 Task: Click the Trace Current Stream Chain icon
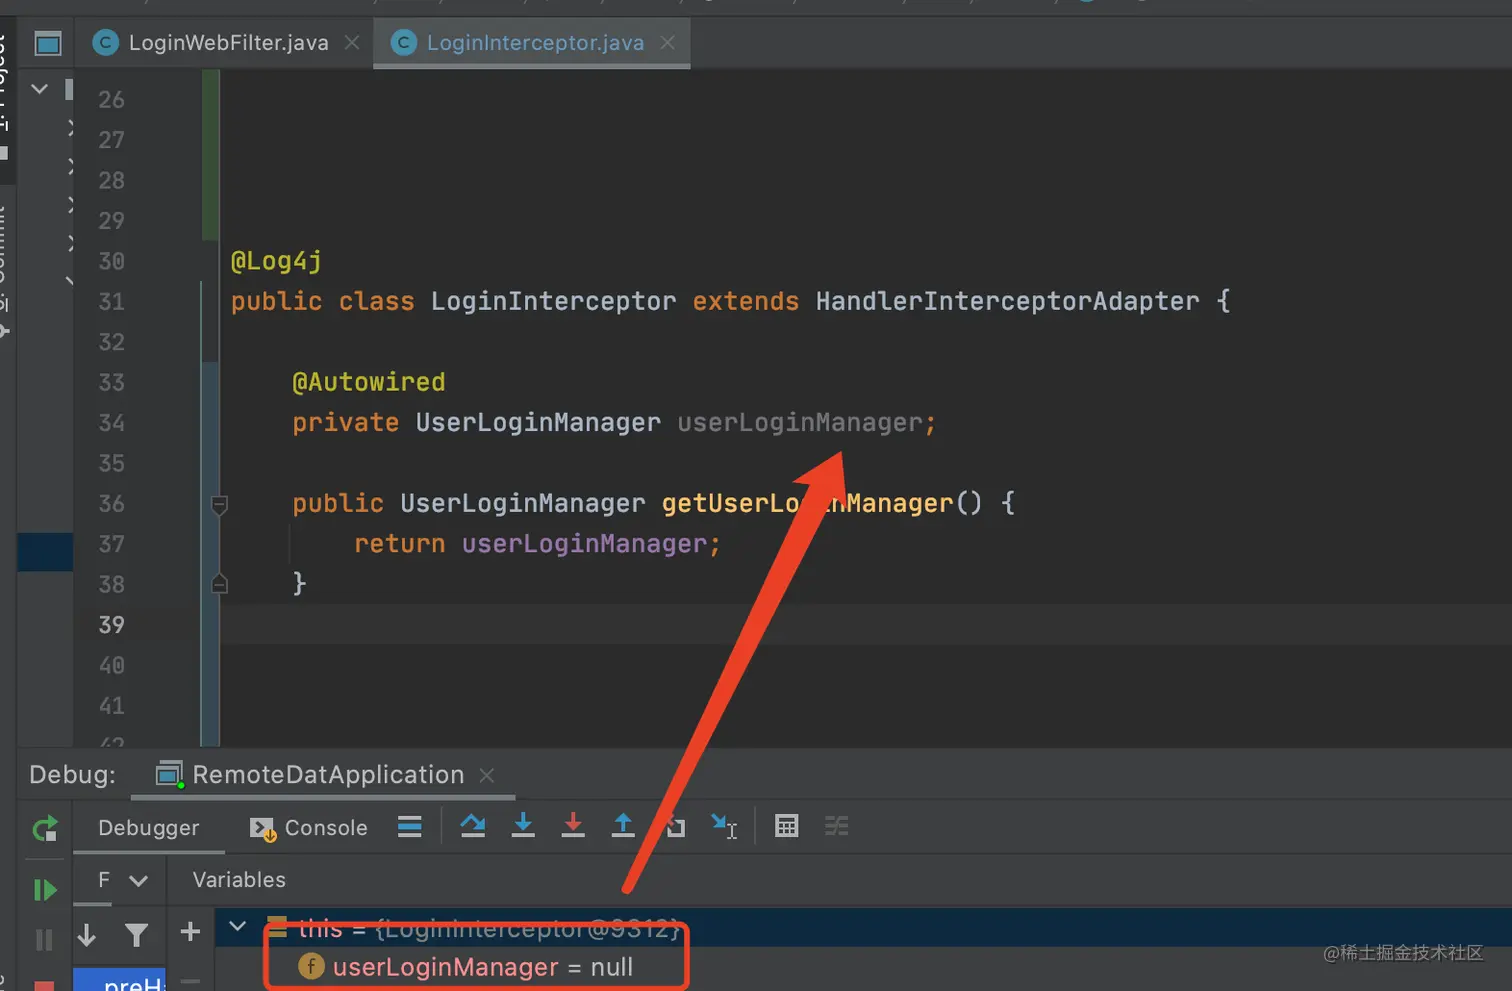point(836,826)
